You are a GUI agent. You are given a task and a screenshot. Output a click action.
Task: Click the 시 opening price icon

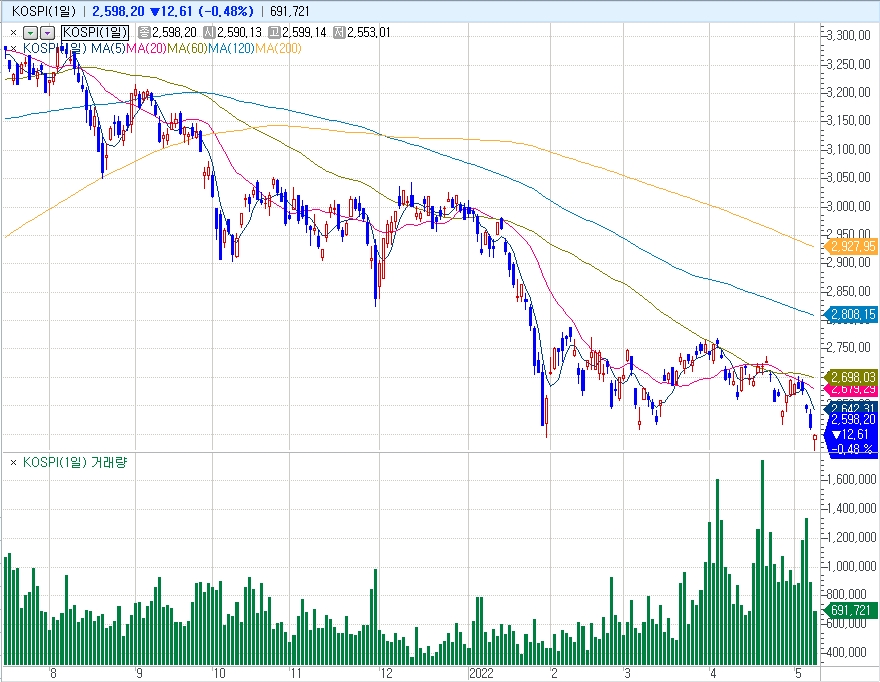click(x=209, y=32)
